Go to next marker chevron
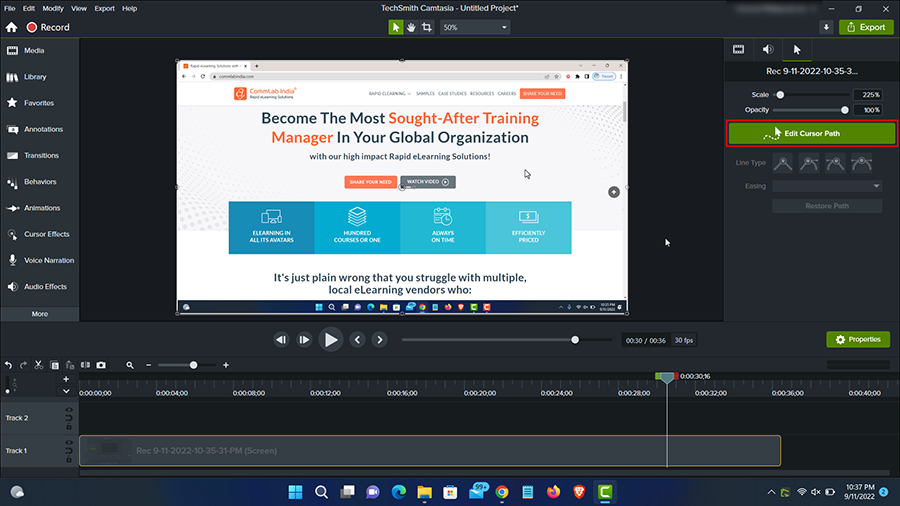This screenshot has width=900, height=506. (x=379, y=340)
